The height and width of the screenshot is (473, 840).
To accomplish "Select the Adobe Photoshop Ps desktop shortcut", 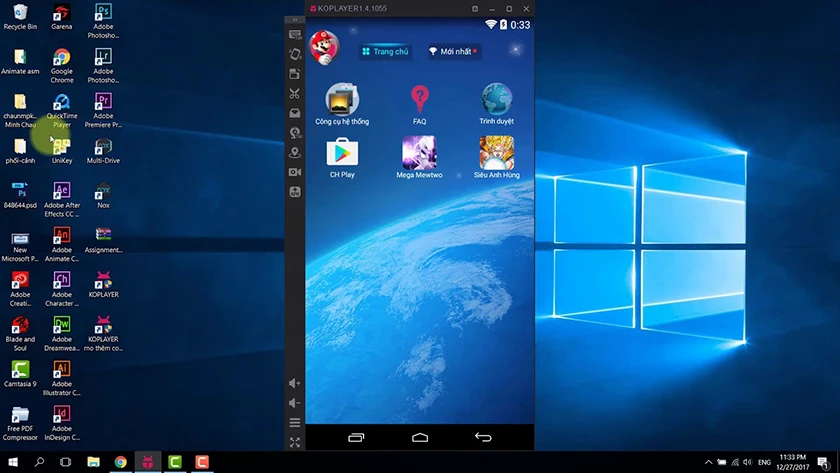I will tap(103, 21).
